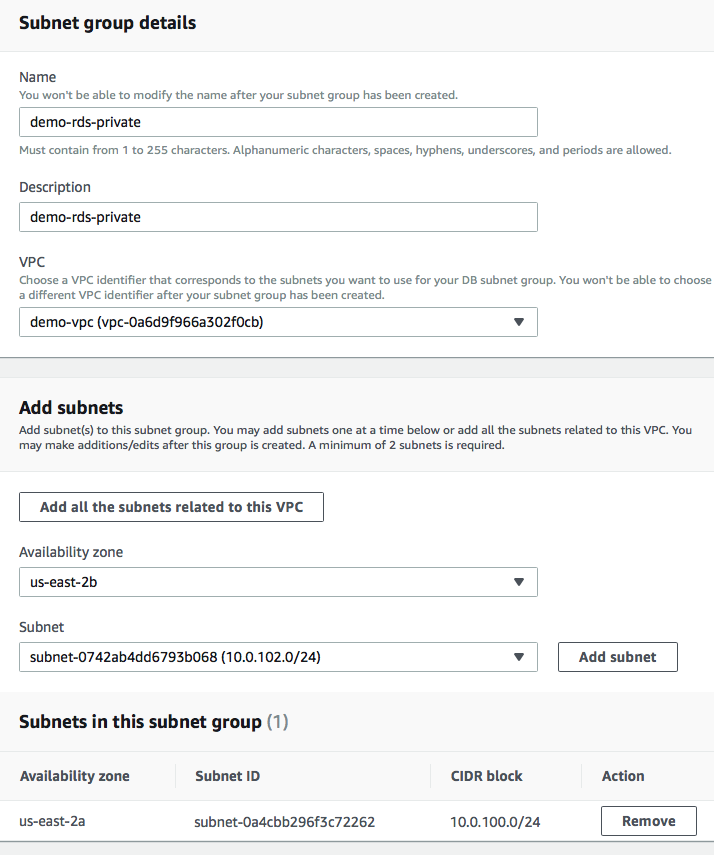Remove the us-east-2a subnet from the group
Screen dimensions: 714x855
point(648,821)
